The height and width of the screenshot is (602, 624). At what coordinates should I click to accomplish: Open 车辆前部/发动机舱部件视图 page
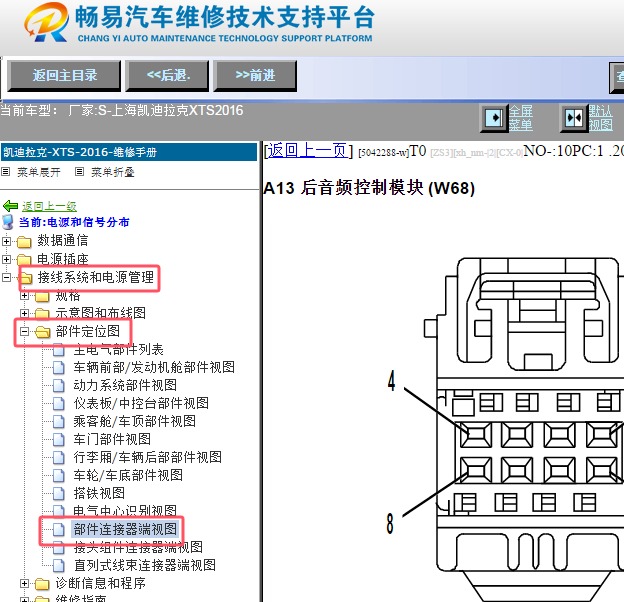coord(154,367)
